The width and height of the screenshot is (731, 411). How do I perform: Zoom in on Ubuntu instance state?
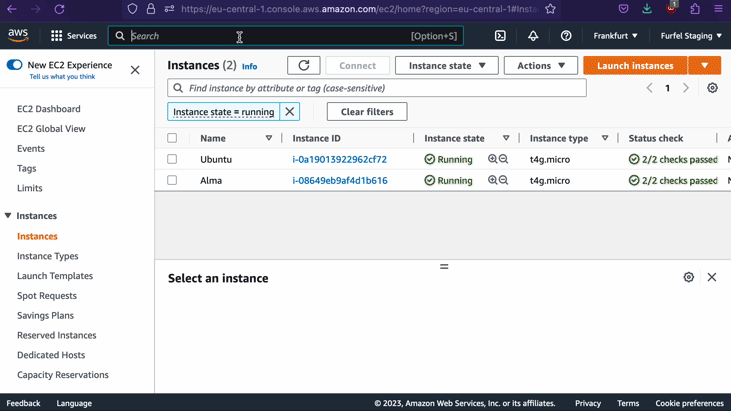[x=493, y=159]
